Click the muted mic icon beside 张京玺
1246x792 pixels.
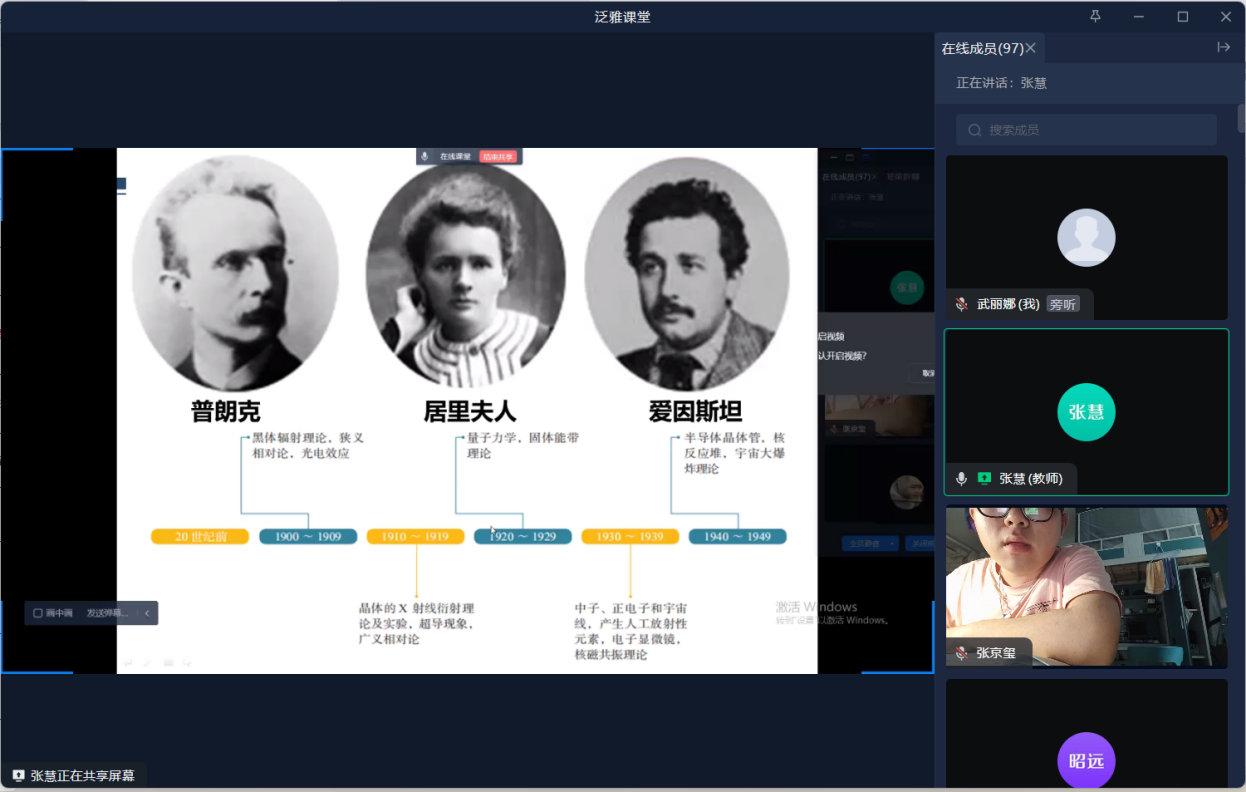pyautogui.click(x=962, y=653)
